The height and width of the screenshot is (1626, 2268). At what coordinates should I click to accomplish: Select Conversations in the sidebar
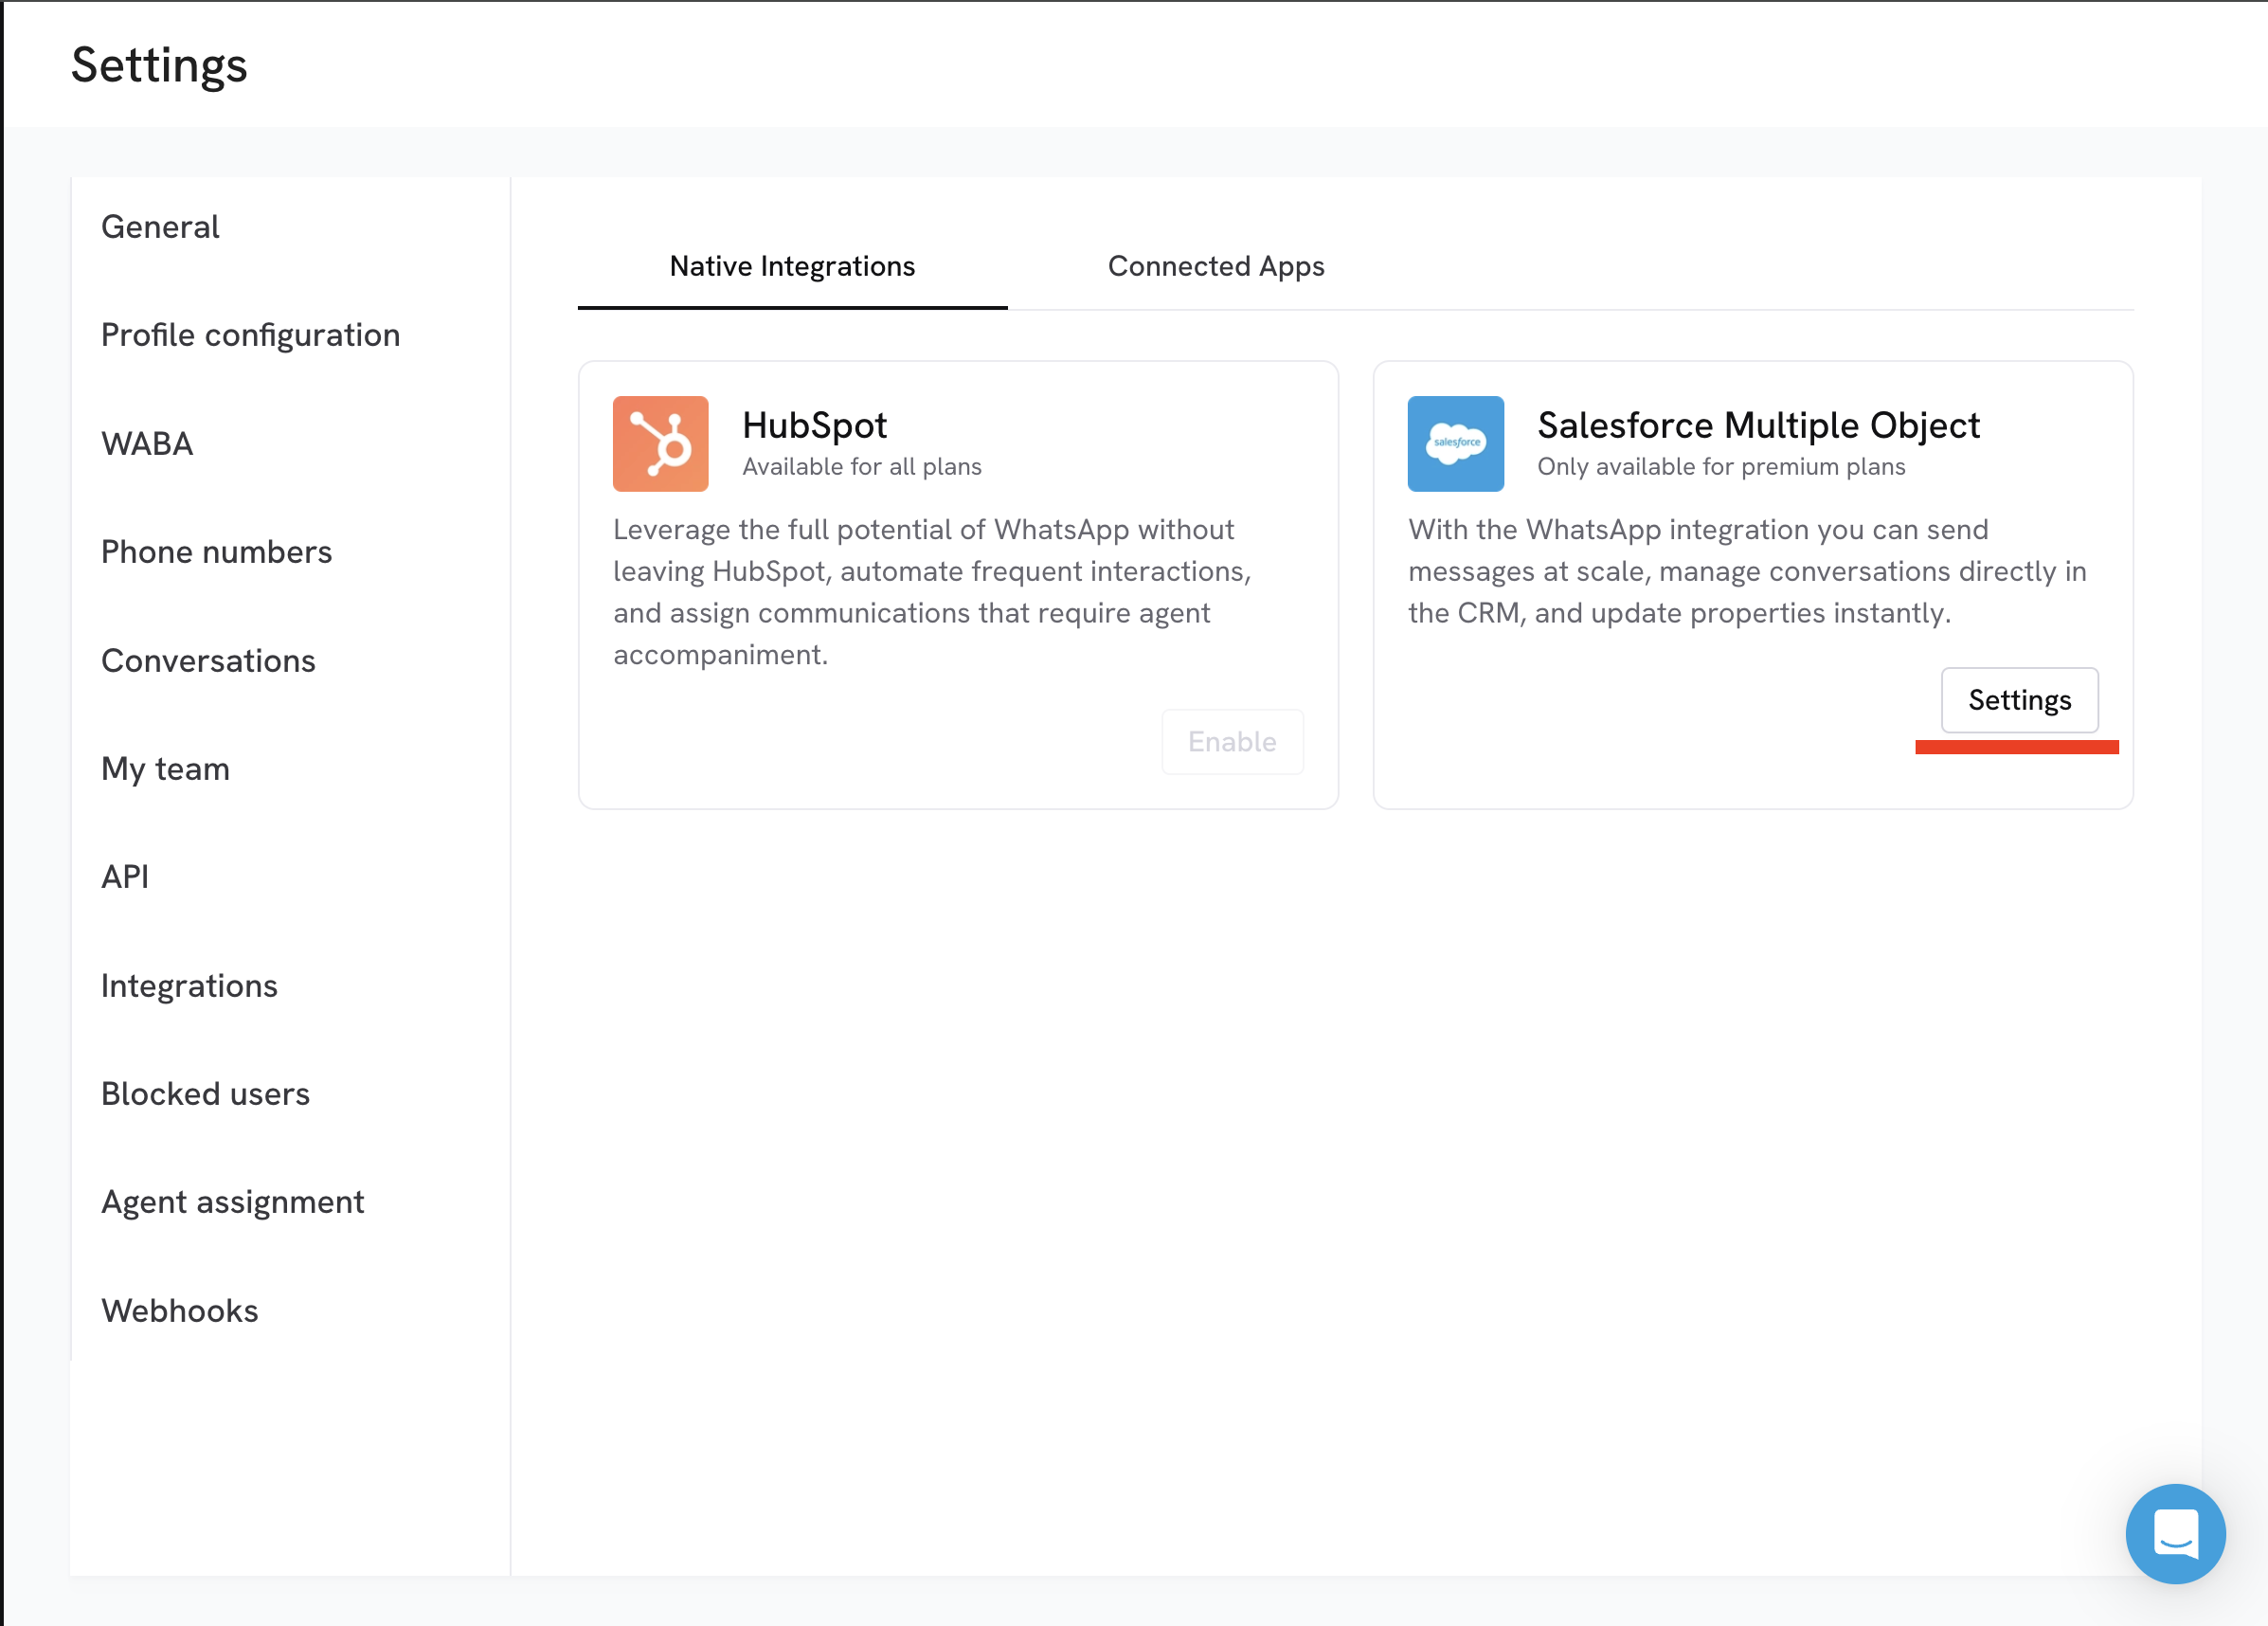click(x=208, y=661)
